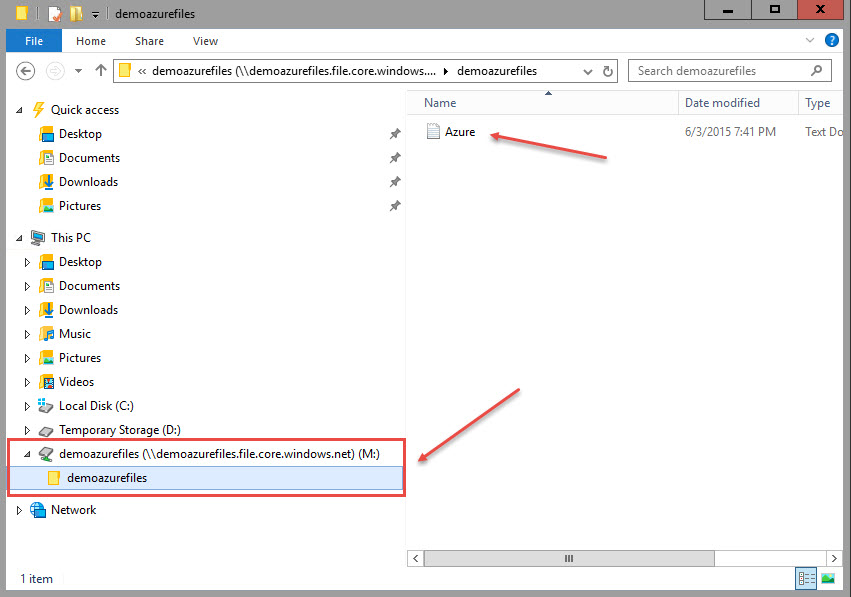Expand the Network tree node
This screenshot has height=597, width=851.
20,510
